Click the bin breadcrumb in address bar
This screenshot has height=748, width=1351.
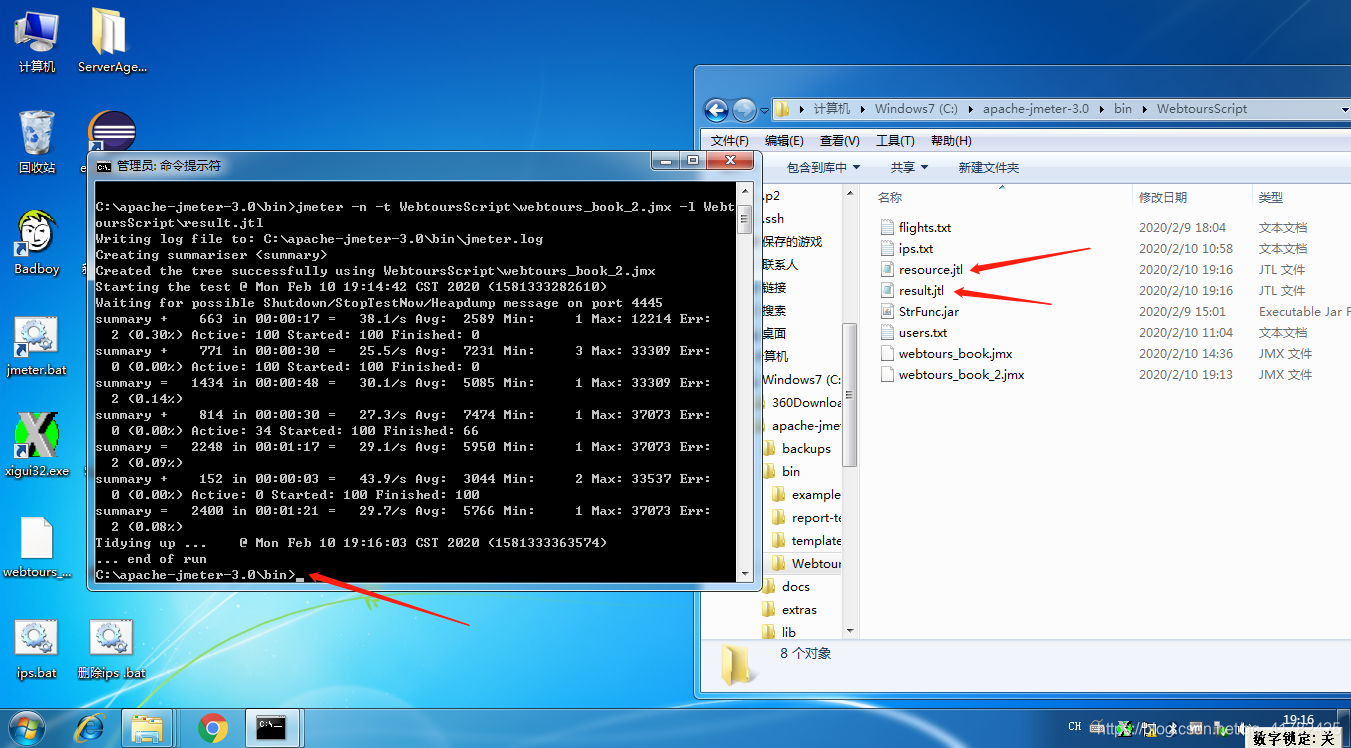coord(1123,109)
